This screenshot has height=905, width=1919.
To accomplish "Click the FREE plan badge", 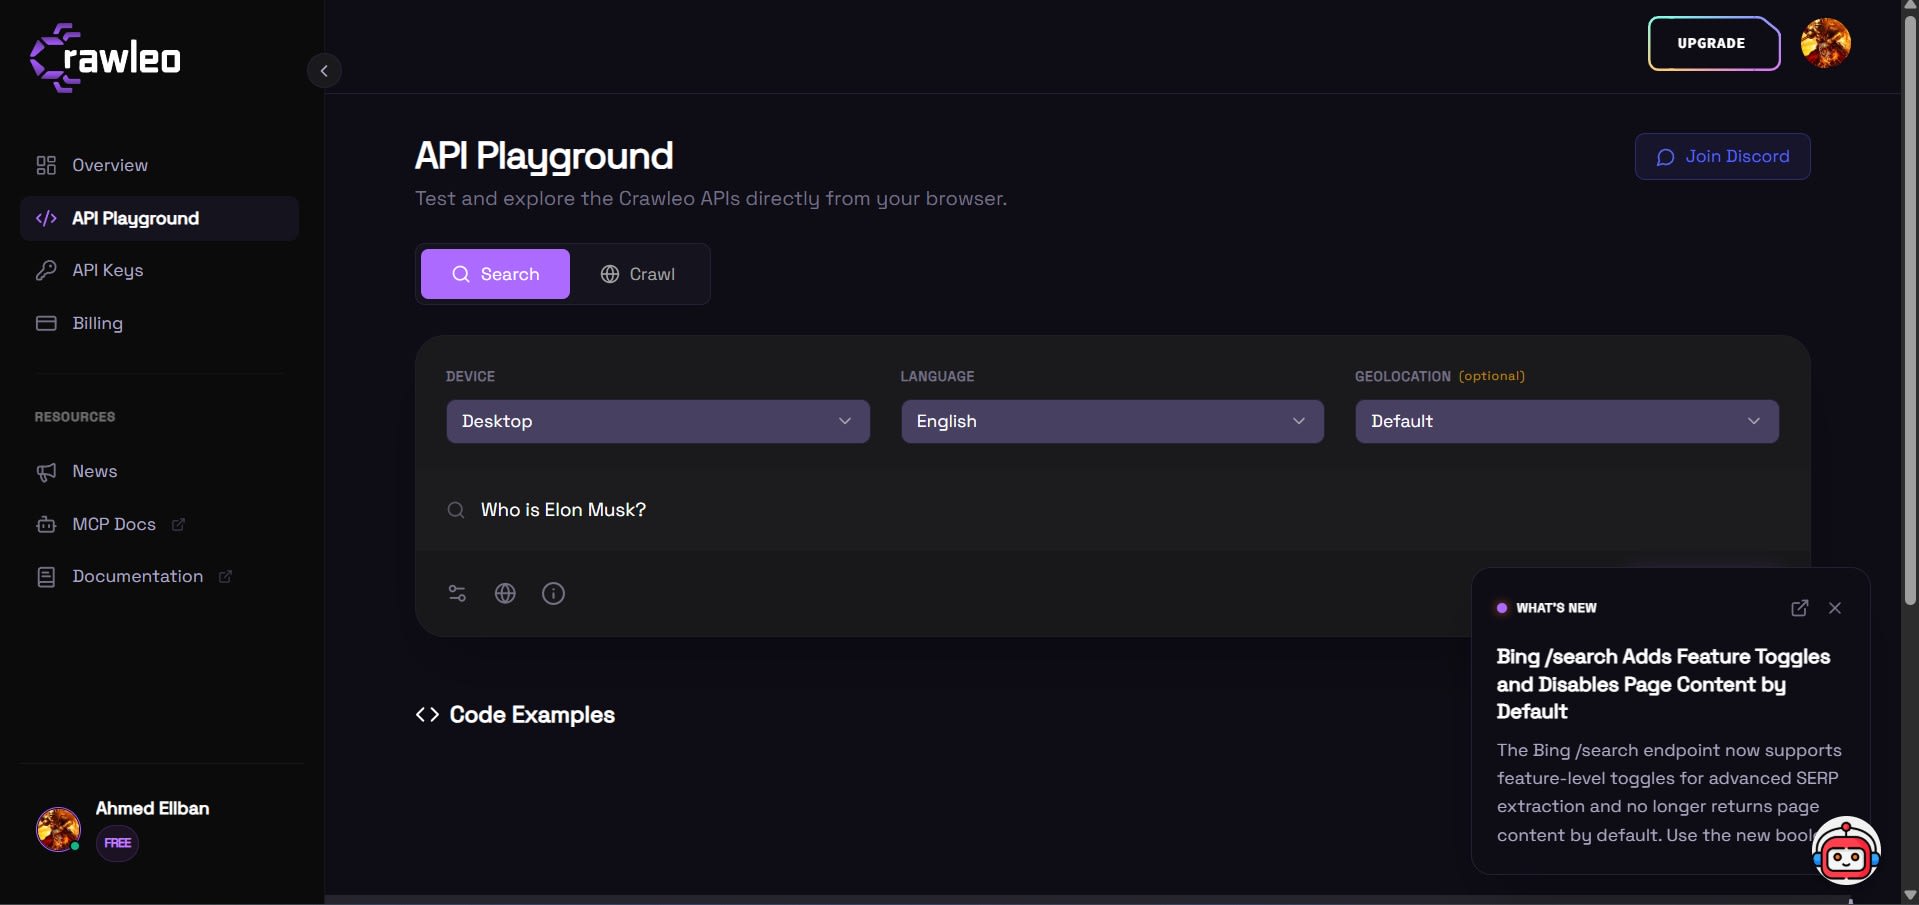I will (x=118, y=843).
